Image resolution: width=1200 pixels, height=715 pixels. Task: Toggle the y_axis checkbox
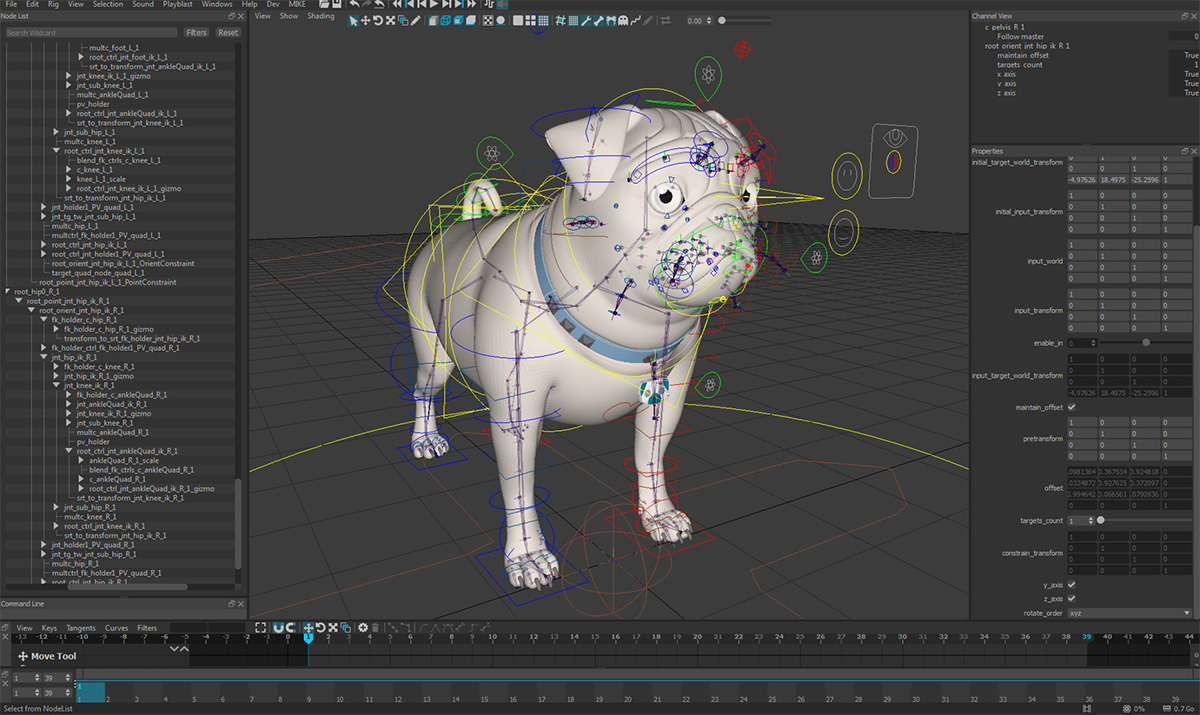coord(1072,584)
